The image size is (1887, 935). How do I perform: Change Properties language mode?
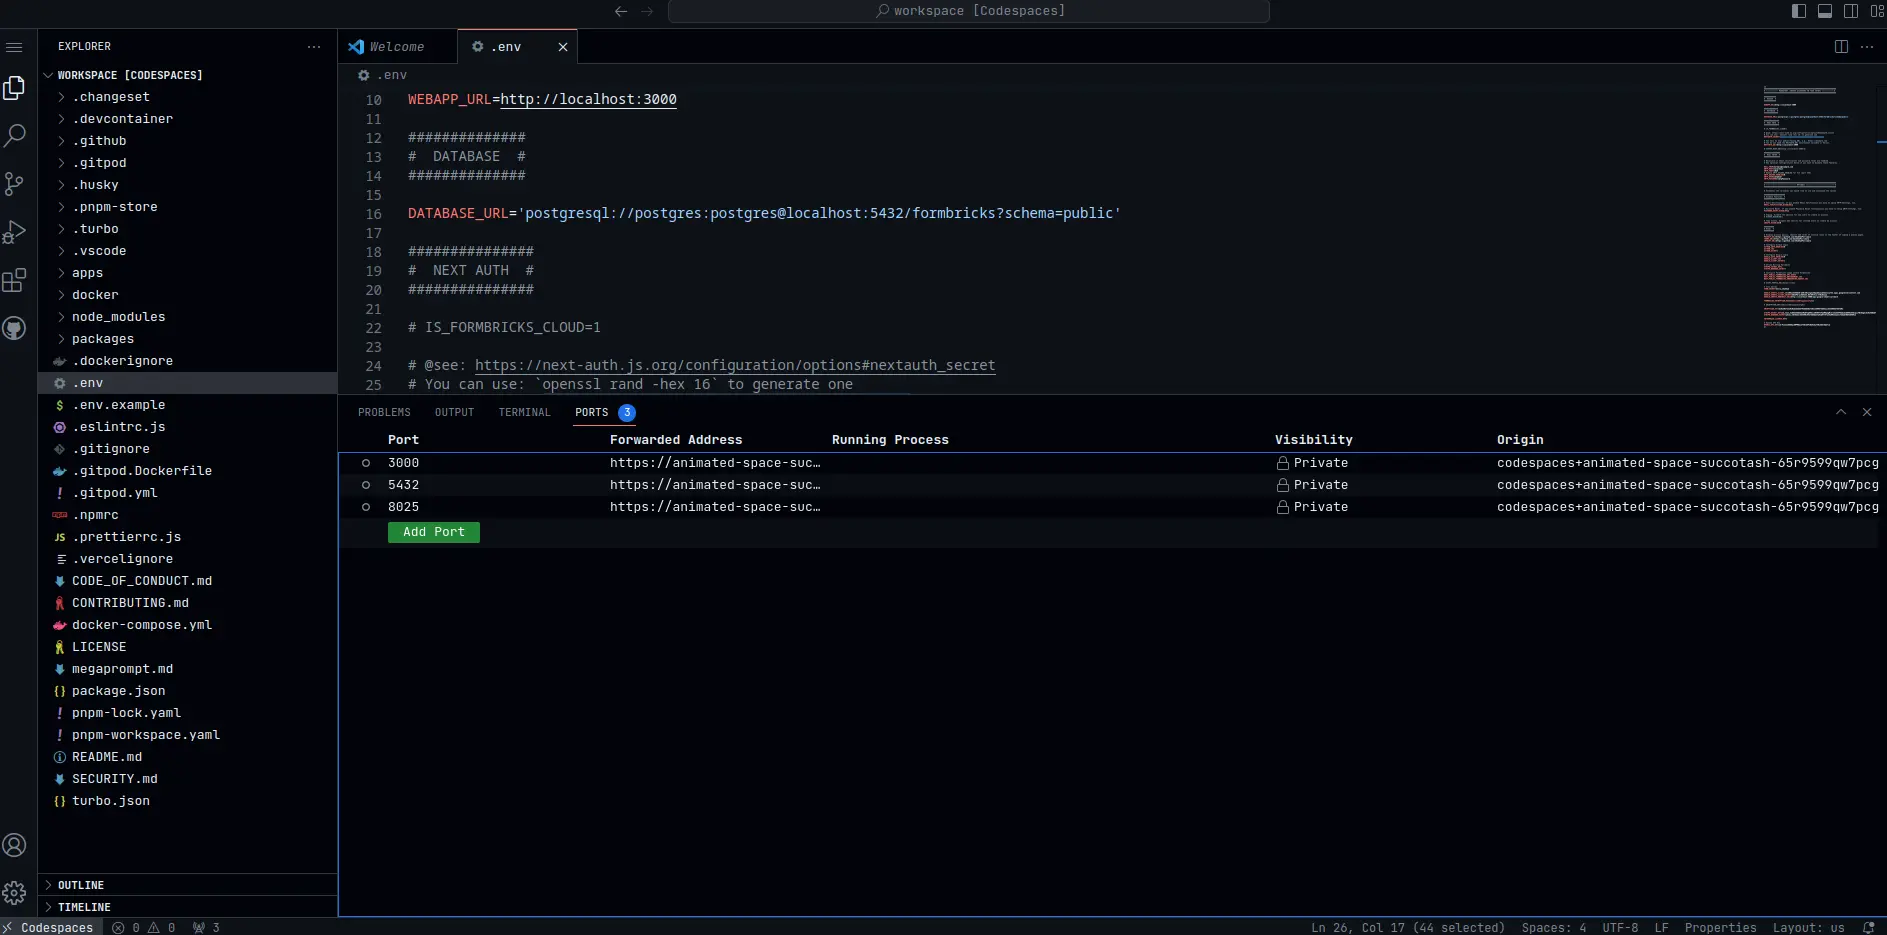click(x=1720, y=927)
